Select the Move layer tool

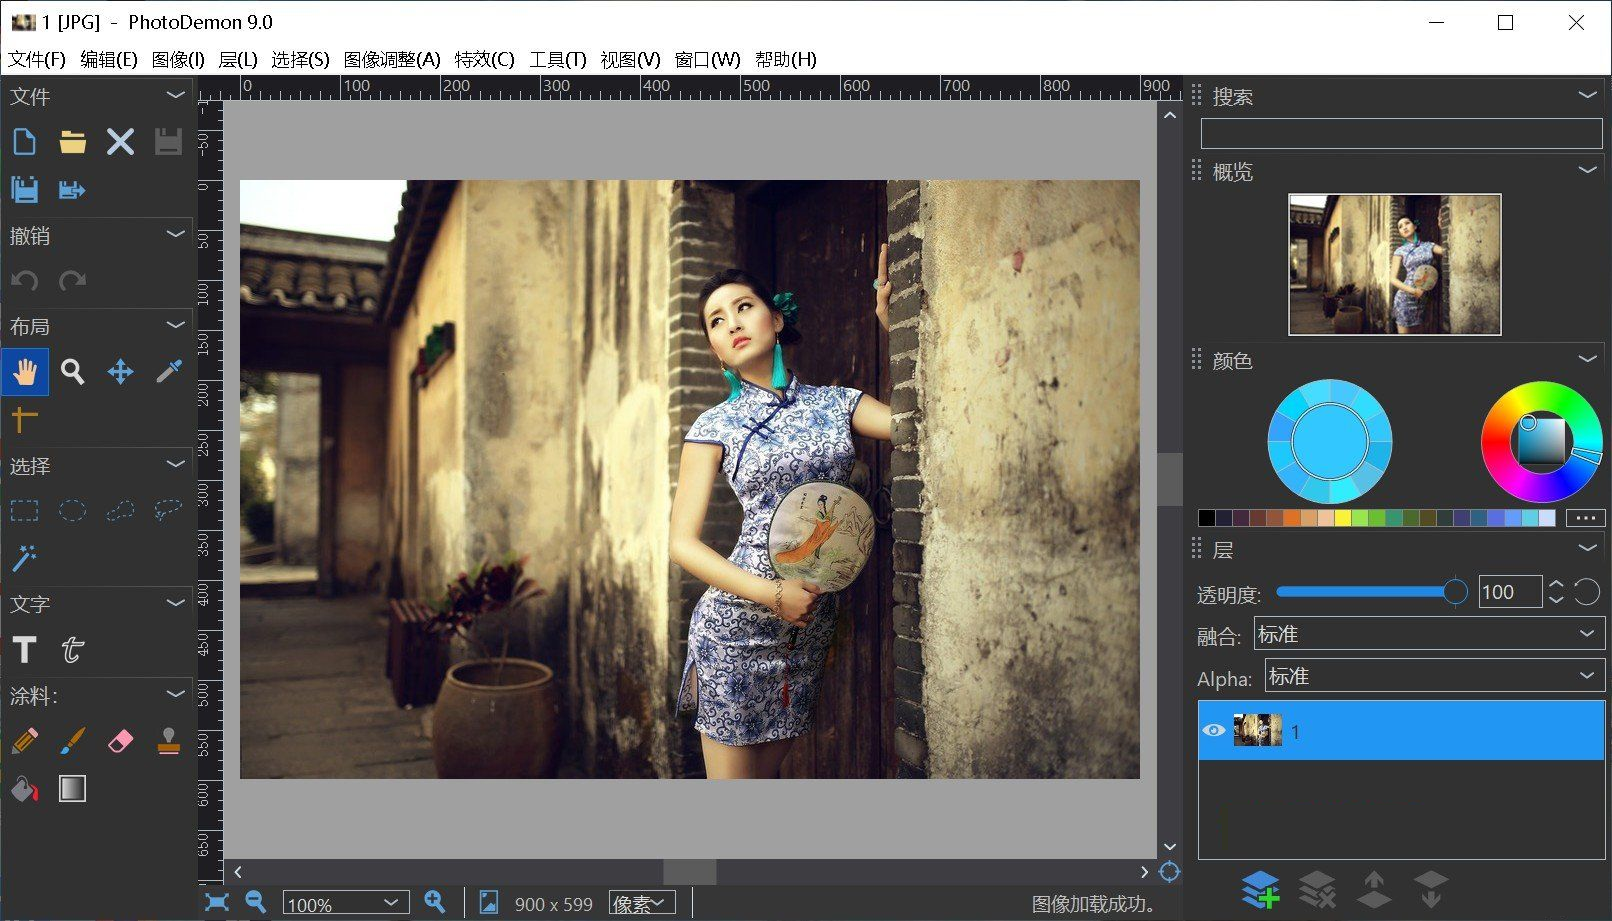tap(120, 372)
